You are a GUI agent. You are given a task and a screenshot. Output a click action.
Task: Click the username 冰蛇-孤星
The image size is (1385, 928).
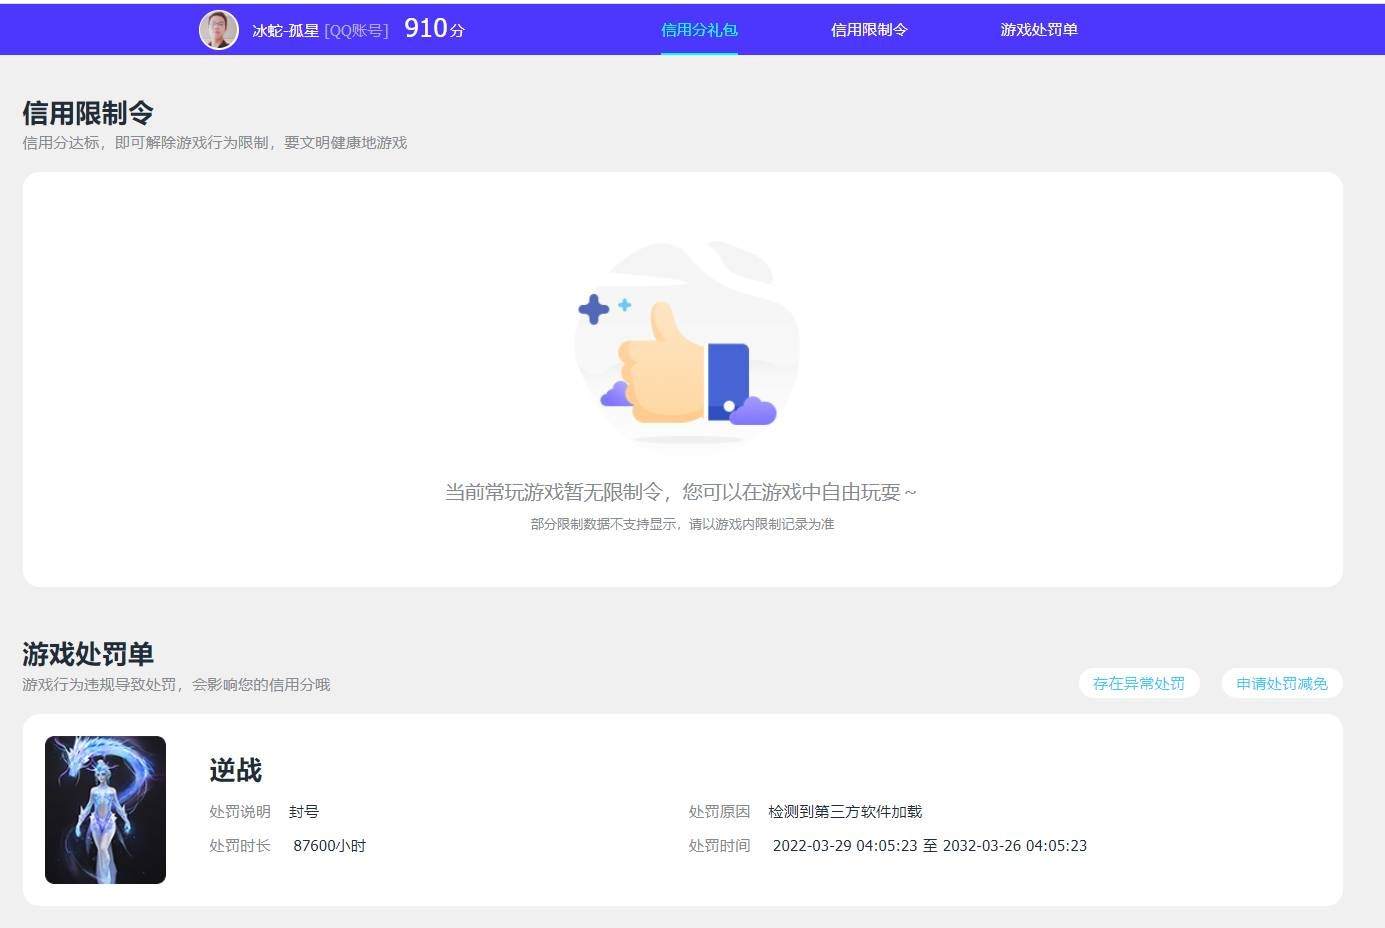[x=285, y=31]
